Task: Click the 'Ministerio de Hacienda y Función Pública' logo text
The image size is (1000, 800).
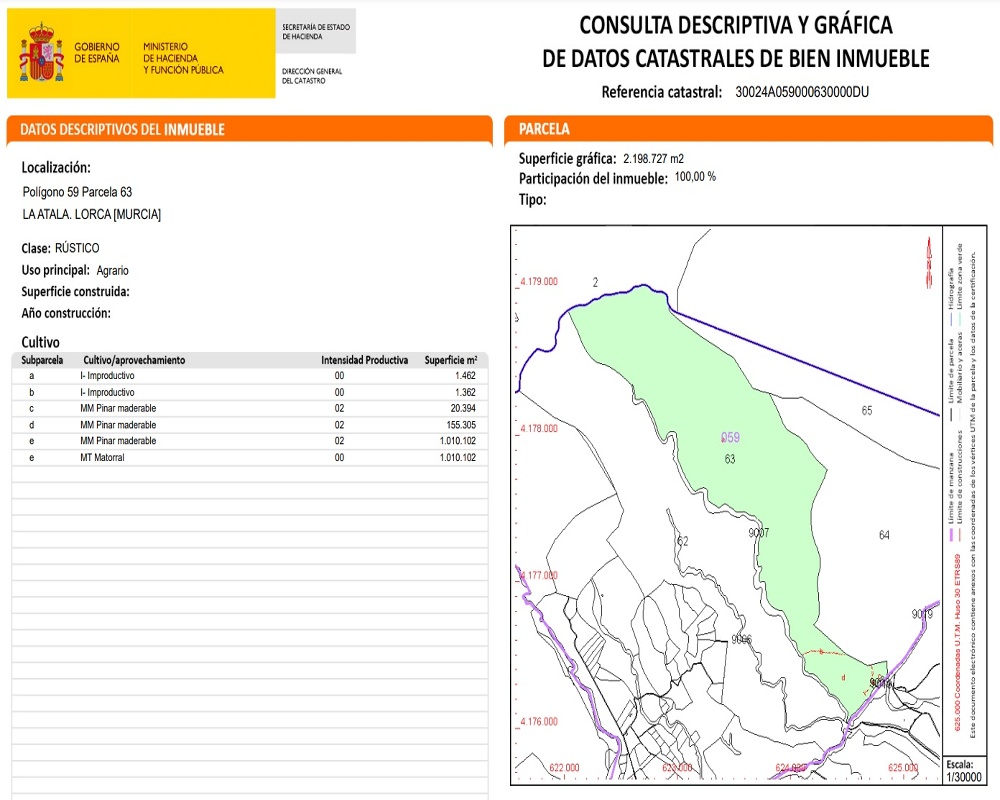Action: [183, 58]
